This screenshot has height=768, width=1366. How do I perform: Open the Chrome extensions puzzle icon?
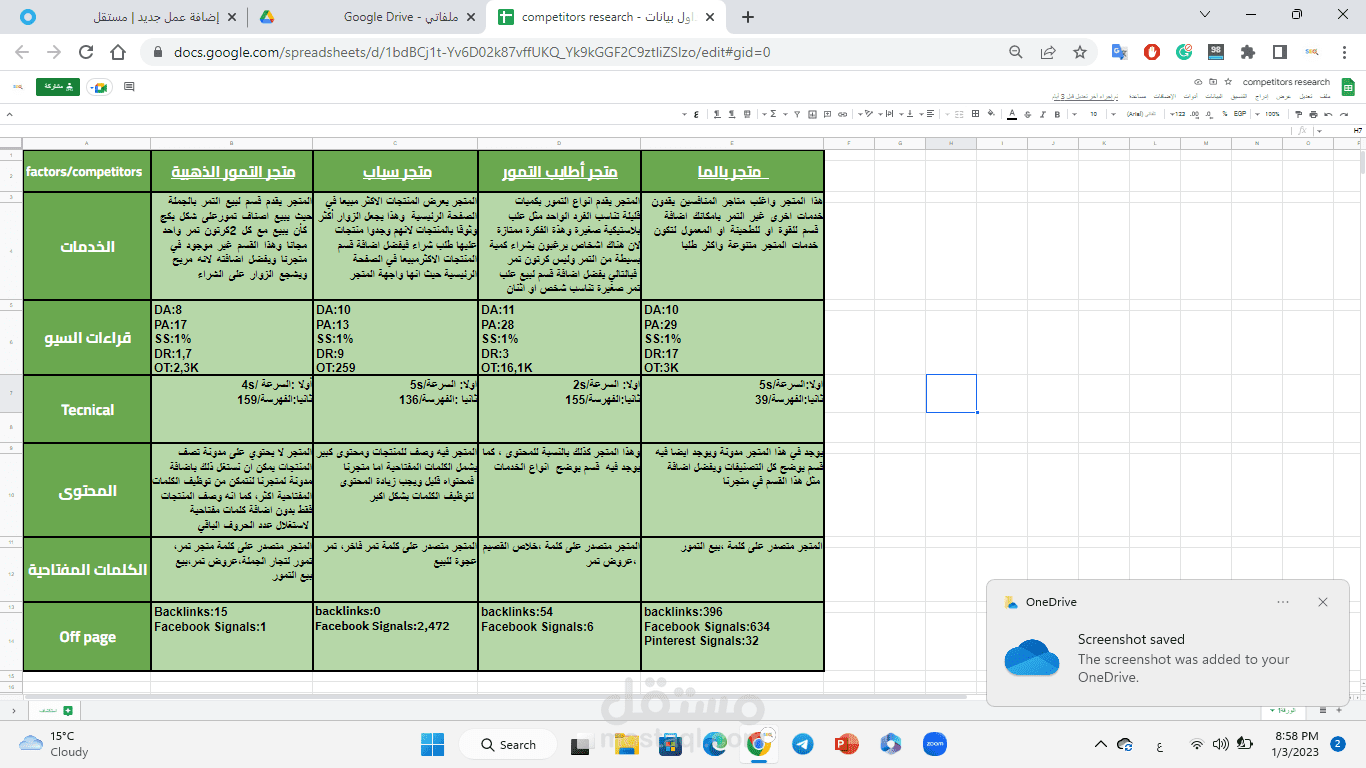tap(1248, 52)
